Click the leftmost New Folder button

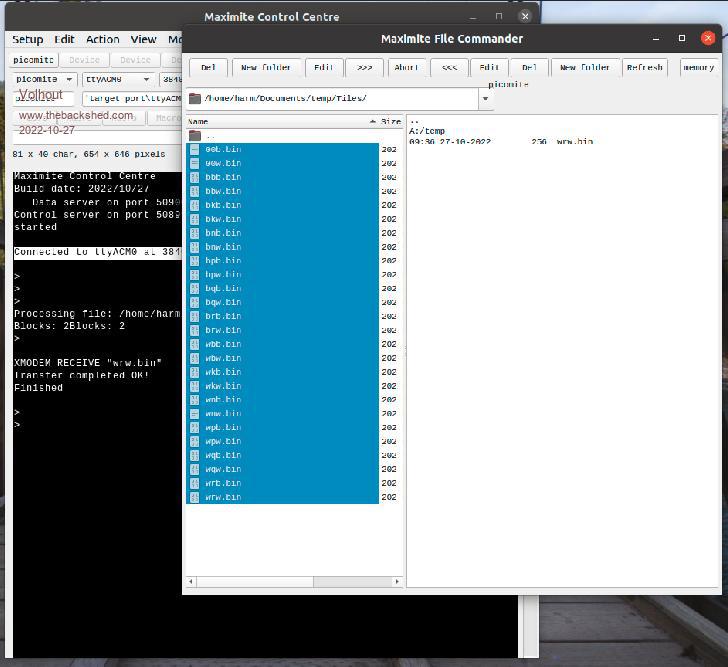(263, 67)
